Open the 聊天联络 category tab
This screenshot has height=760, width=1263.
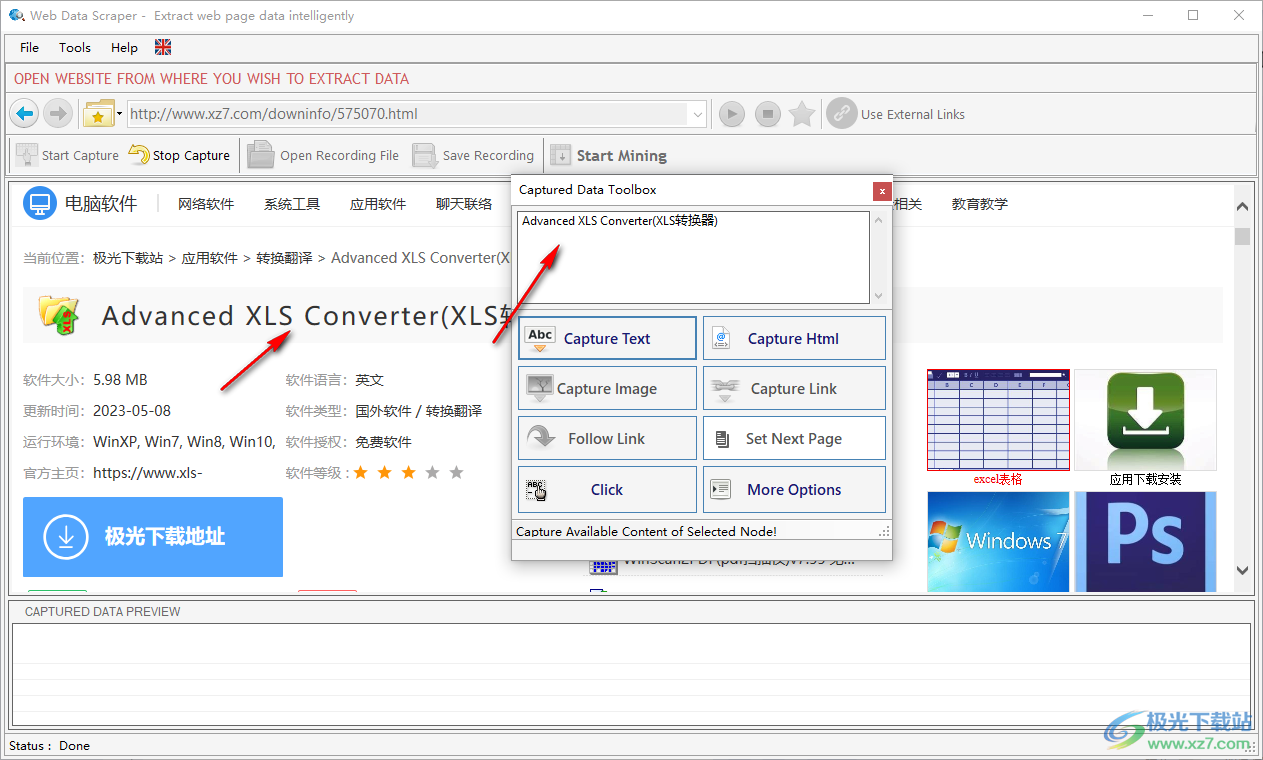pos(464,204)
